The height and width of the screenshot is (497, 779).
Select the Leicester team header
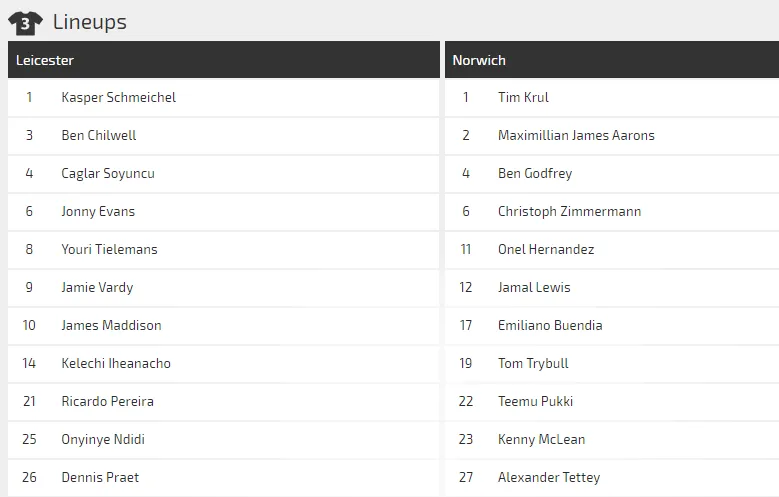click(45, 60)
